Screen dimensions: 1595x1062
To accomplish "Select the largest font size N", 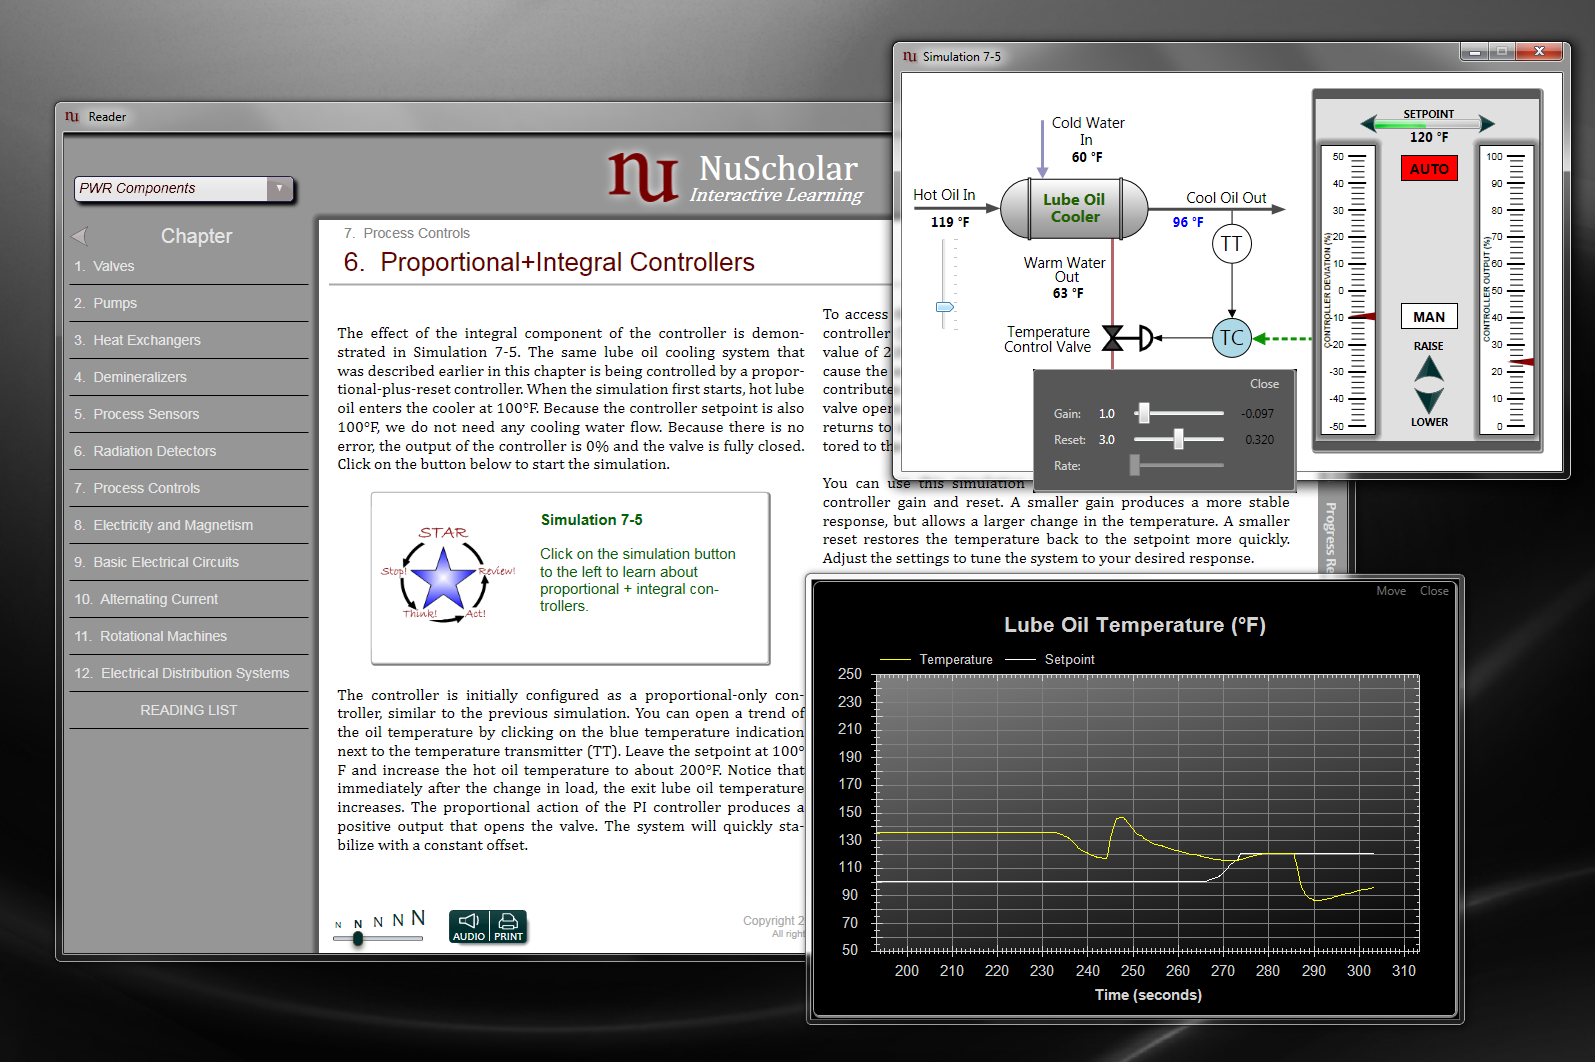I will pyautogui.click(x=418, y=917).
